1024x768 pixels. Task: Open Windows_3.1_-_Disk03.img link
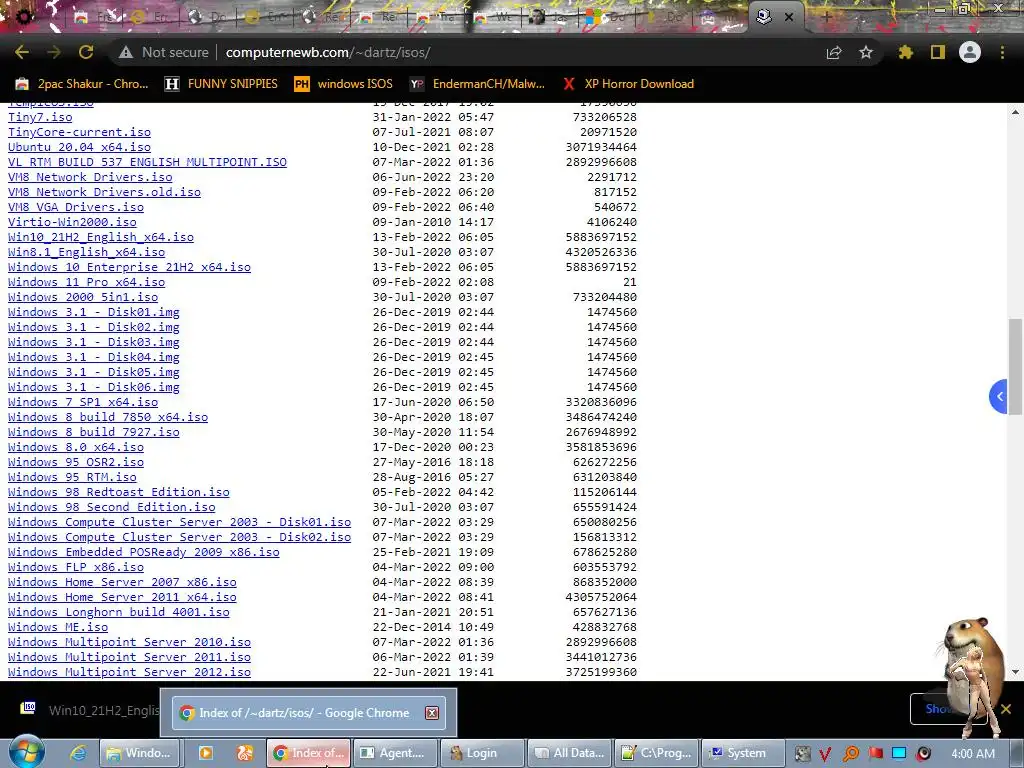[93, 342]
